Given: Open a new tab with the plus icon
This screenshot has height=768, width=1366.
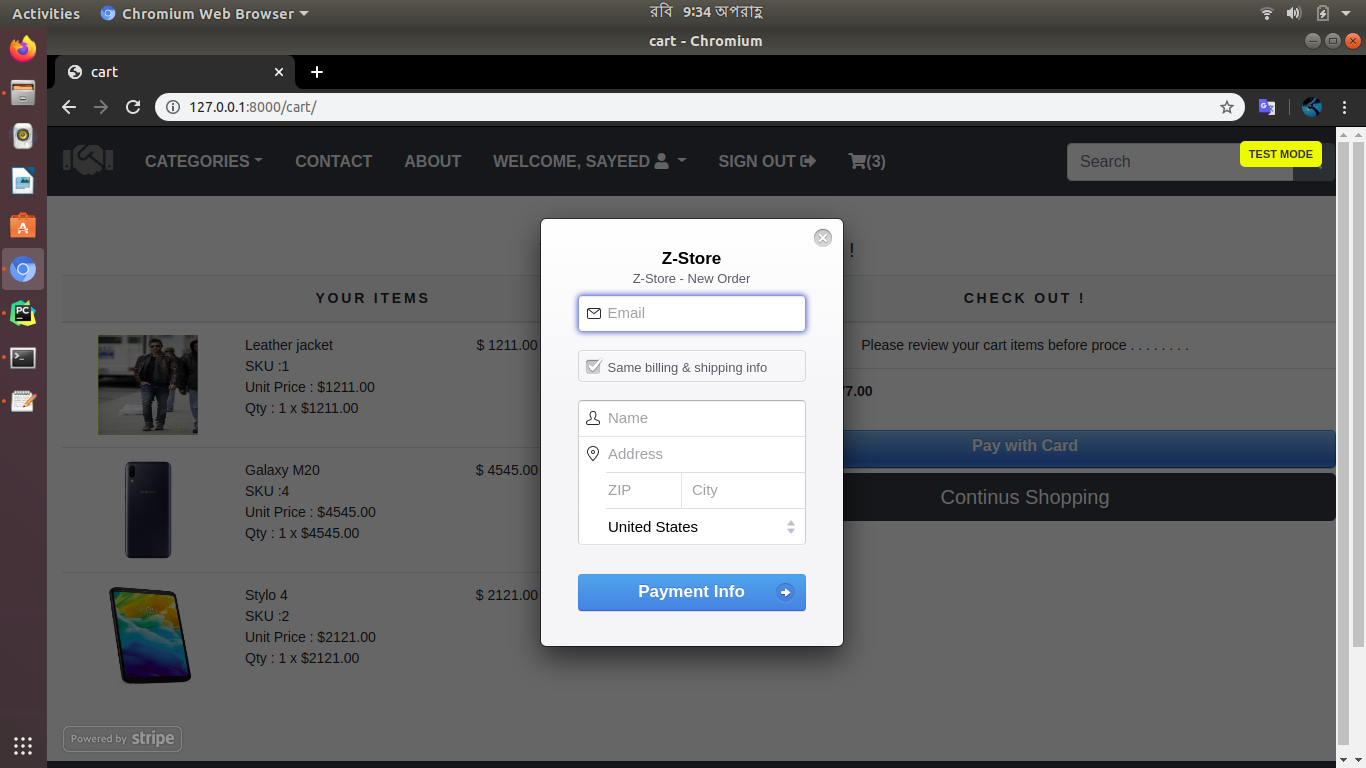Looking at the screenshot, I should pos(317,72).
